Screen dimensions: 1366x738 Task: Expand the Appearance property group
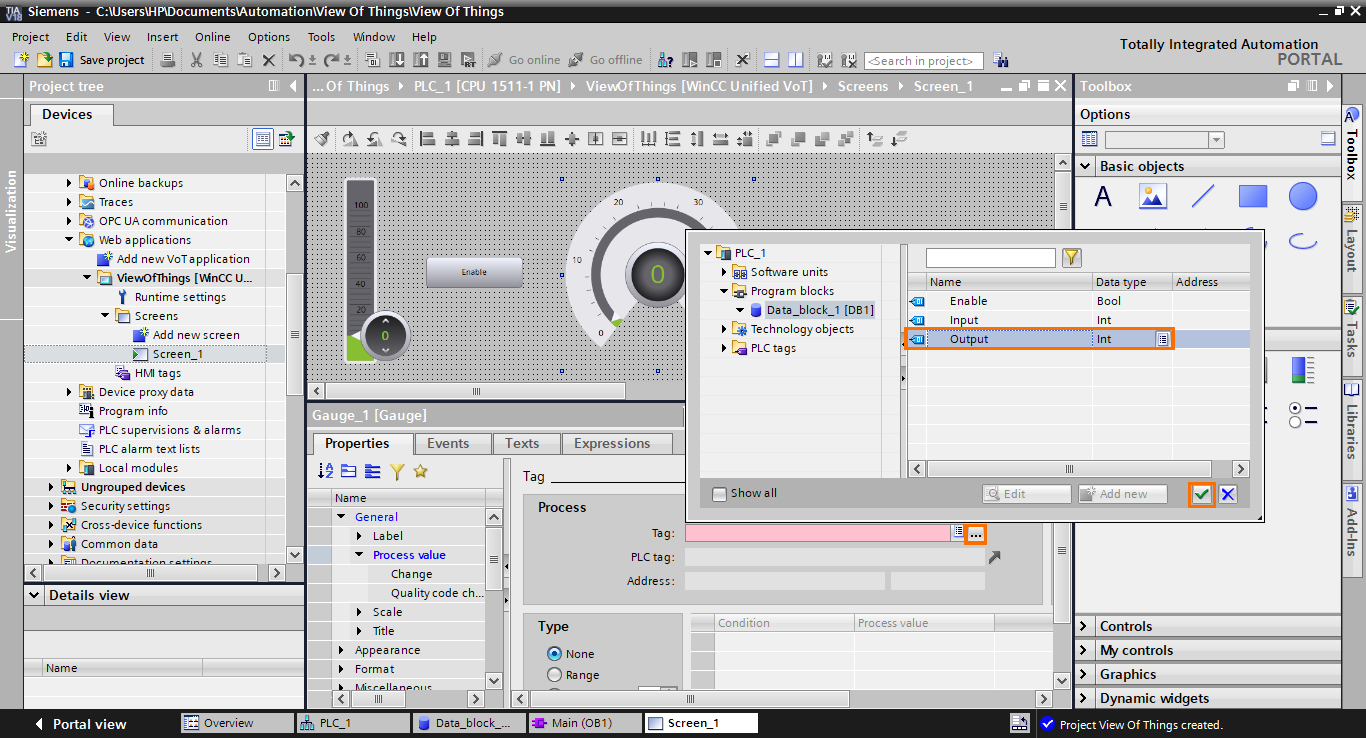341,650
